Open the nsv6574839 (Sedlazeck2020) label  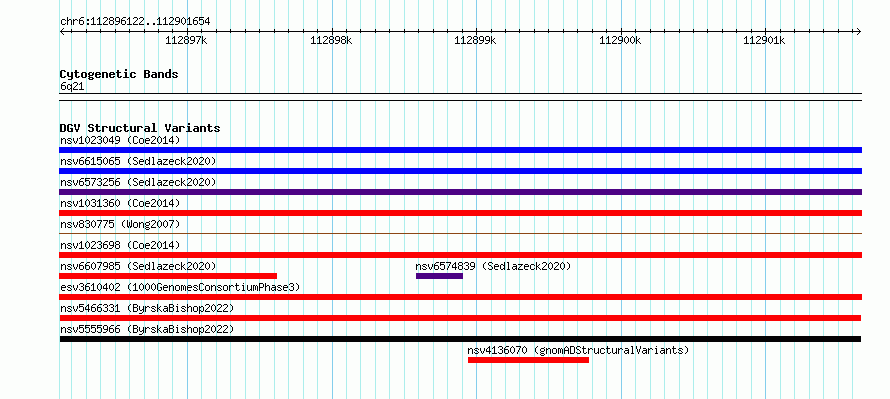(x=493, y=266)
